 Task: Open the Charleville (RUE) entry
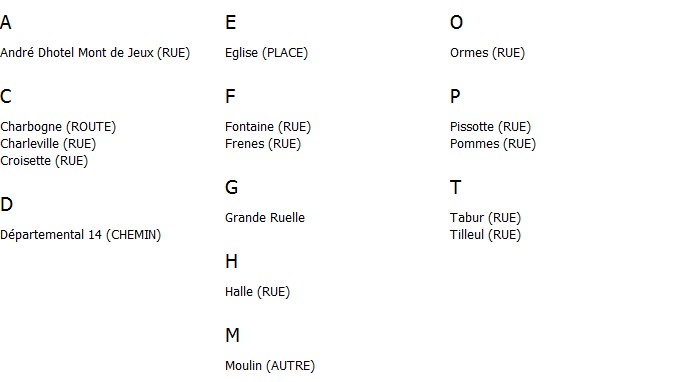(48, 144)
